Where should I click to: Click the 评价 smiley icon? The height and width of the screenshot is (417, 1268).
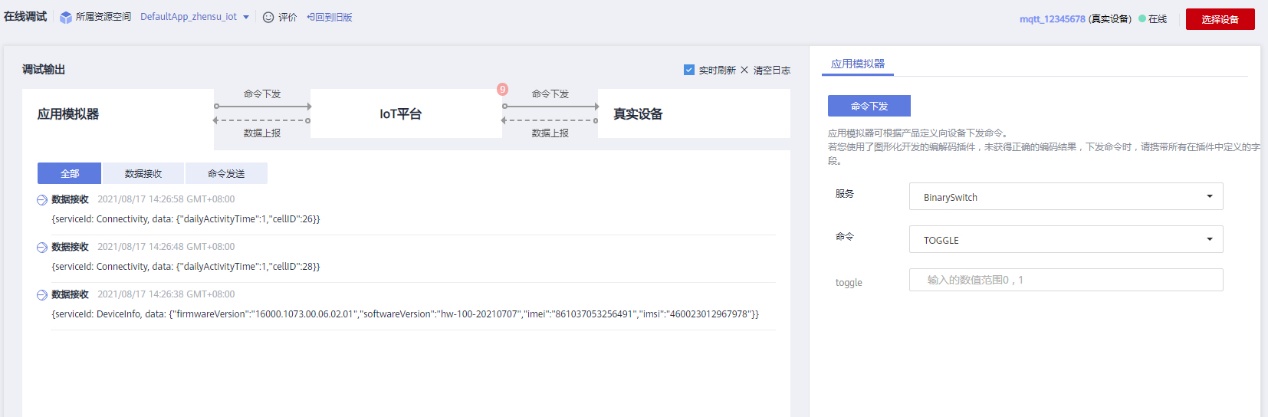tap(269, 18)
